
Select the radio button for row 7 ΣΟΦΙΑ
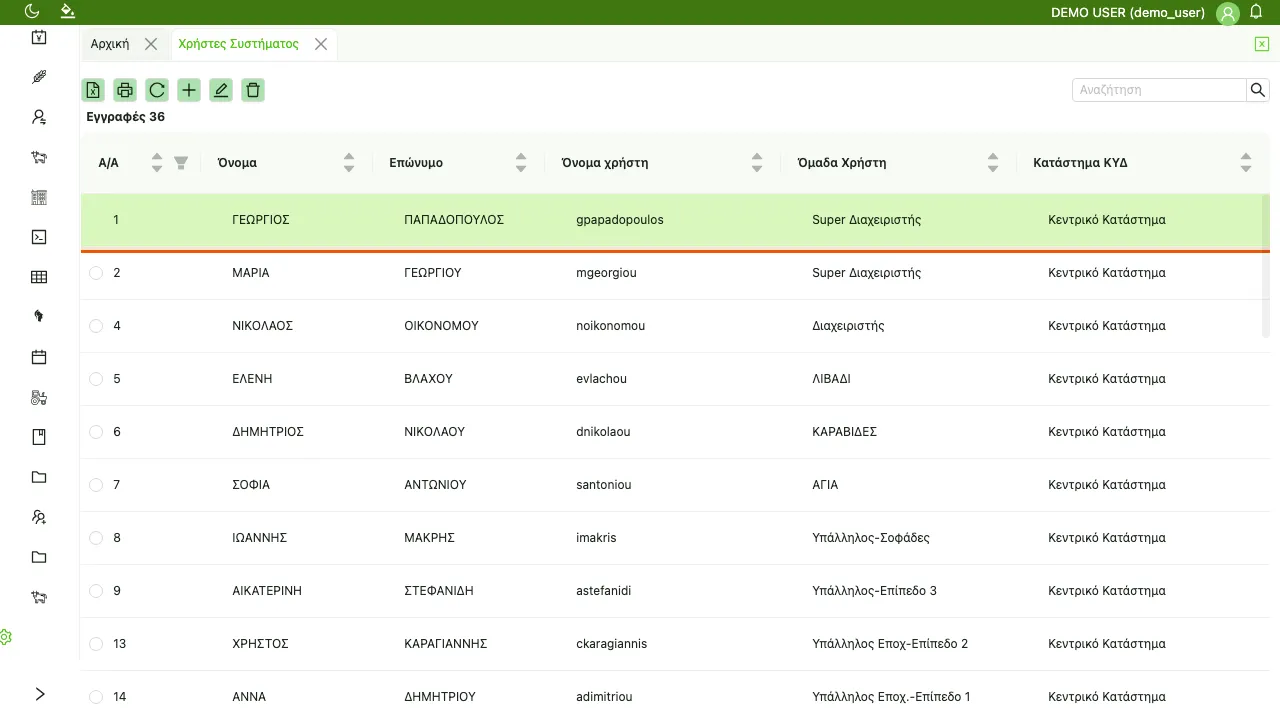point(96,485)
